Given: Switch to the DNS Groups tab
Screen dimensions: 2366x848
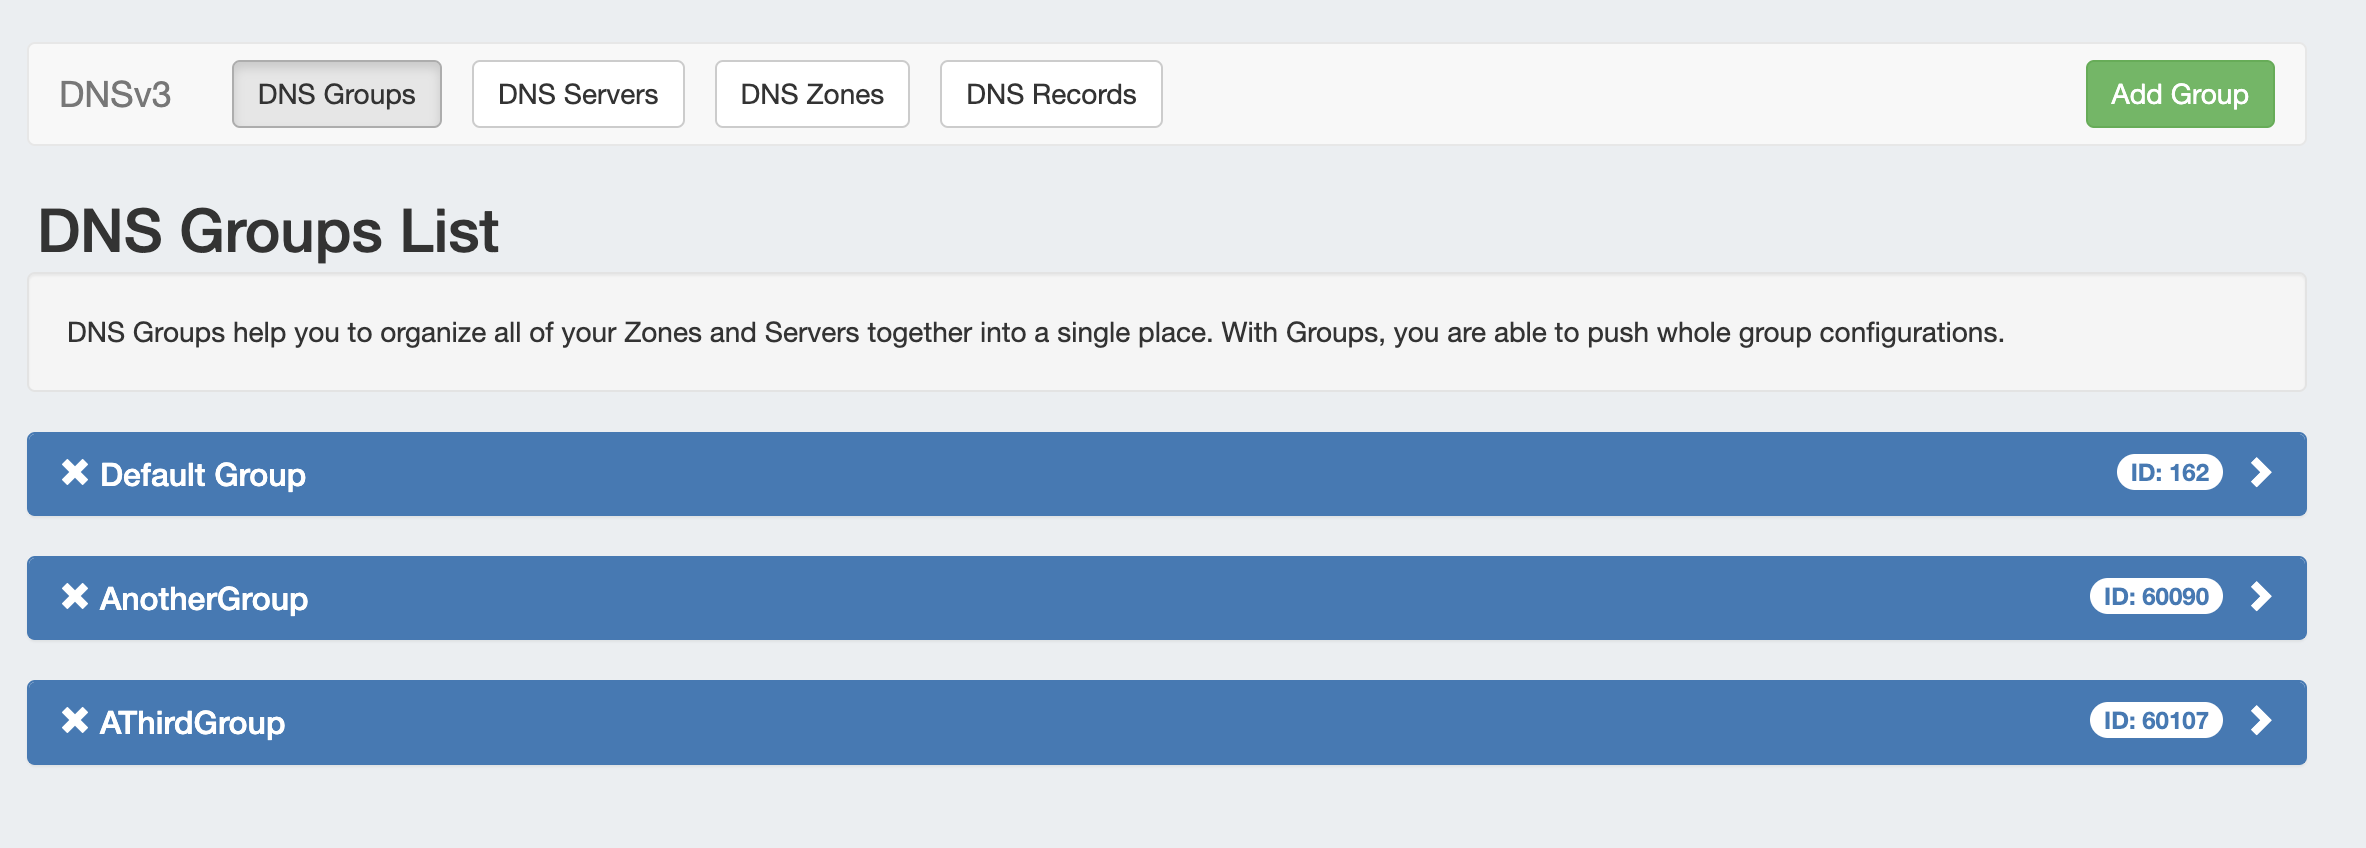Looking at the screenshot, I should coord(336,94).
